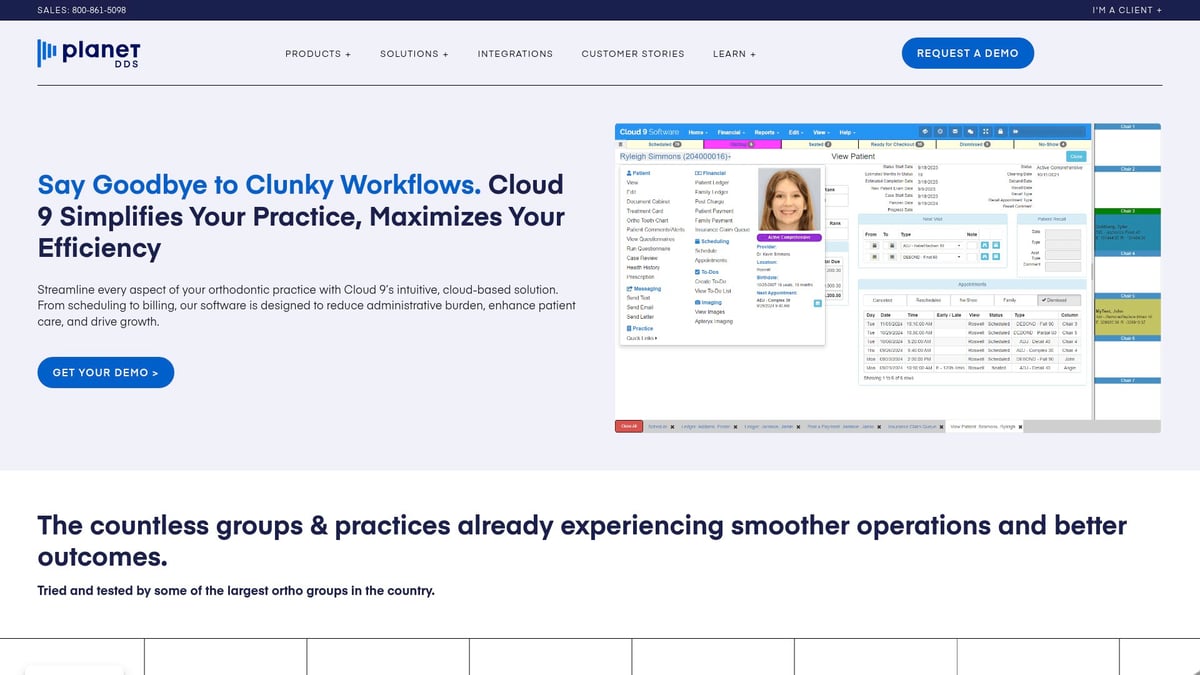Toggle the Canceled appointments filter
The image size is (1200, 675).
pyautogui.click(x=883, y=299)
